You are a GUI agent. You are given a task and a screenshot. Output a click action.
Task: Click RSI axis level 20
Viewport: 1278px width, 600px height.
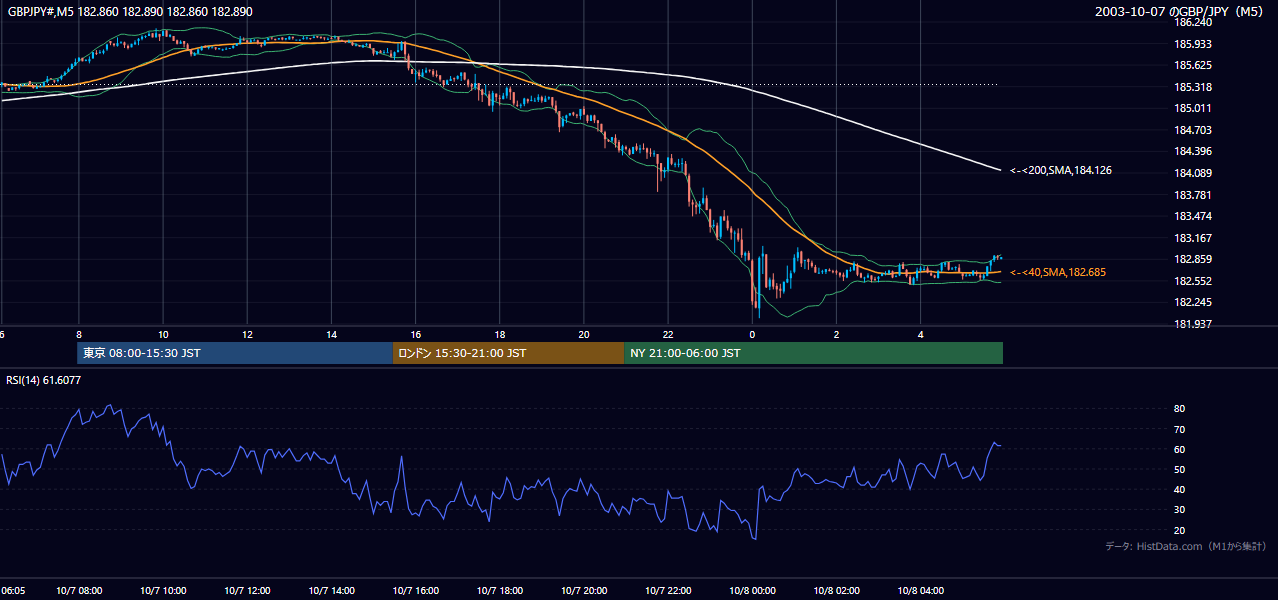pyautogui.click(x=1179, y=530)
